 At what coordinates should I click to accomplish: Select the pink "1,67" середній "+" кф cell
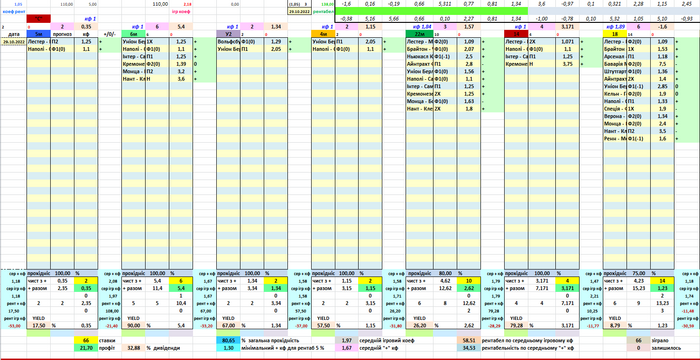(347, 348)
